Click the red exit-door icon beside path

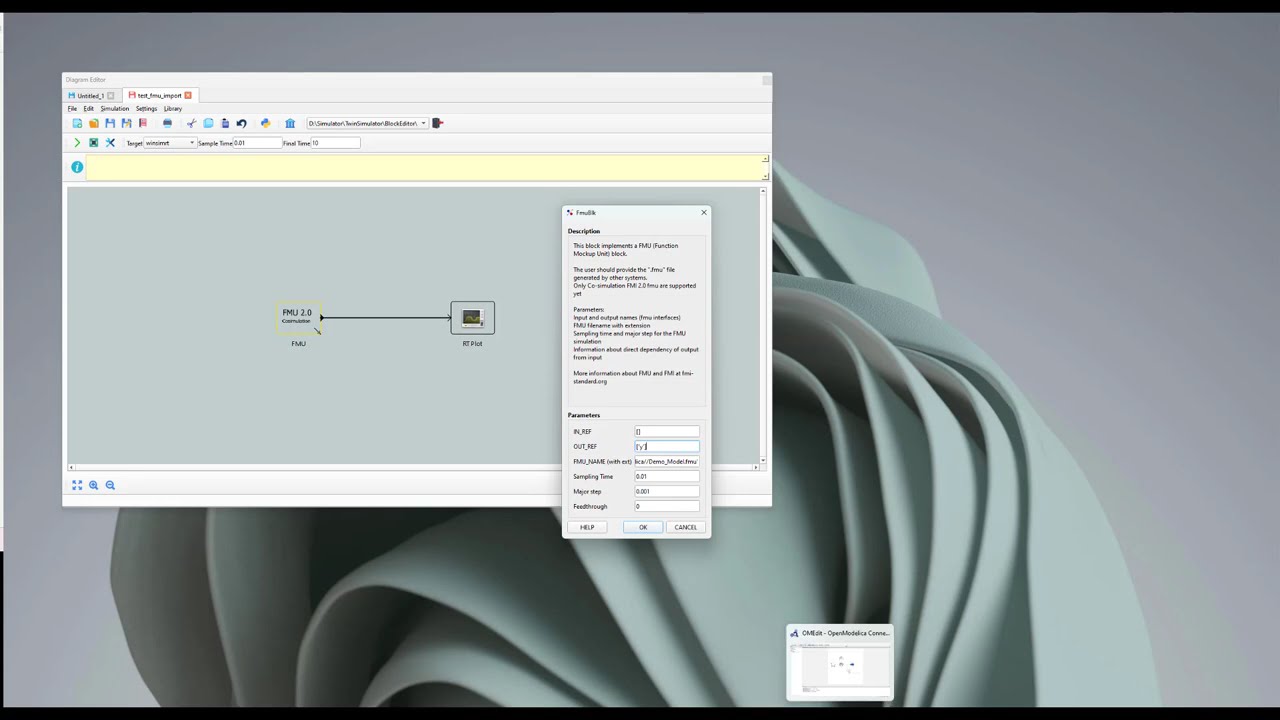pos(437,123)
